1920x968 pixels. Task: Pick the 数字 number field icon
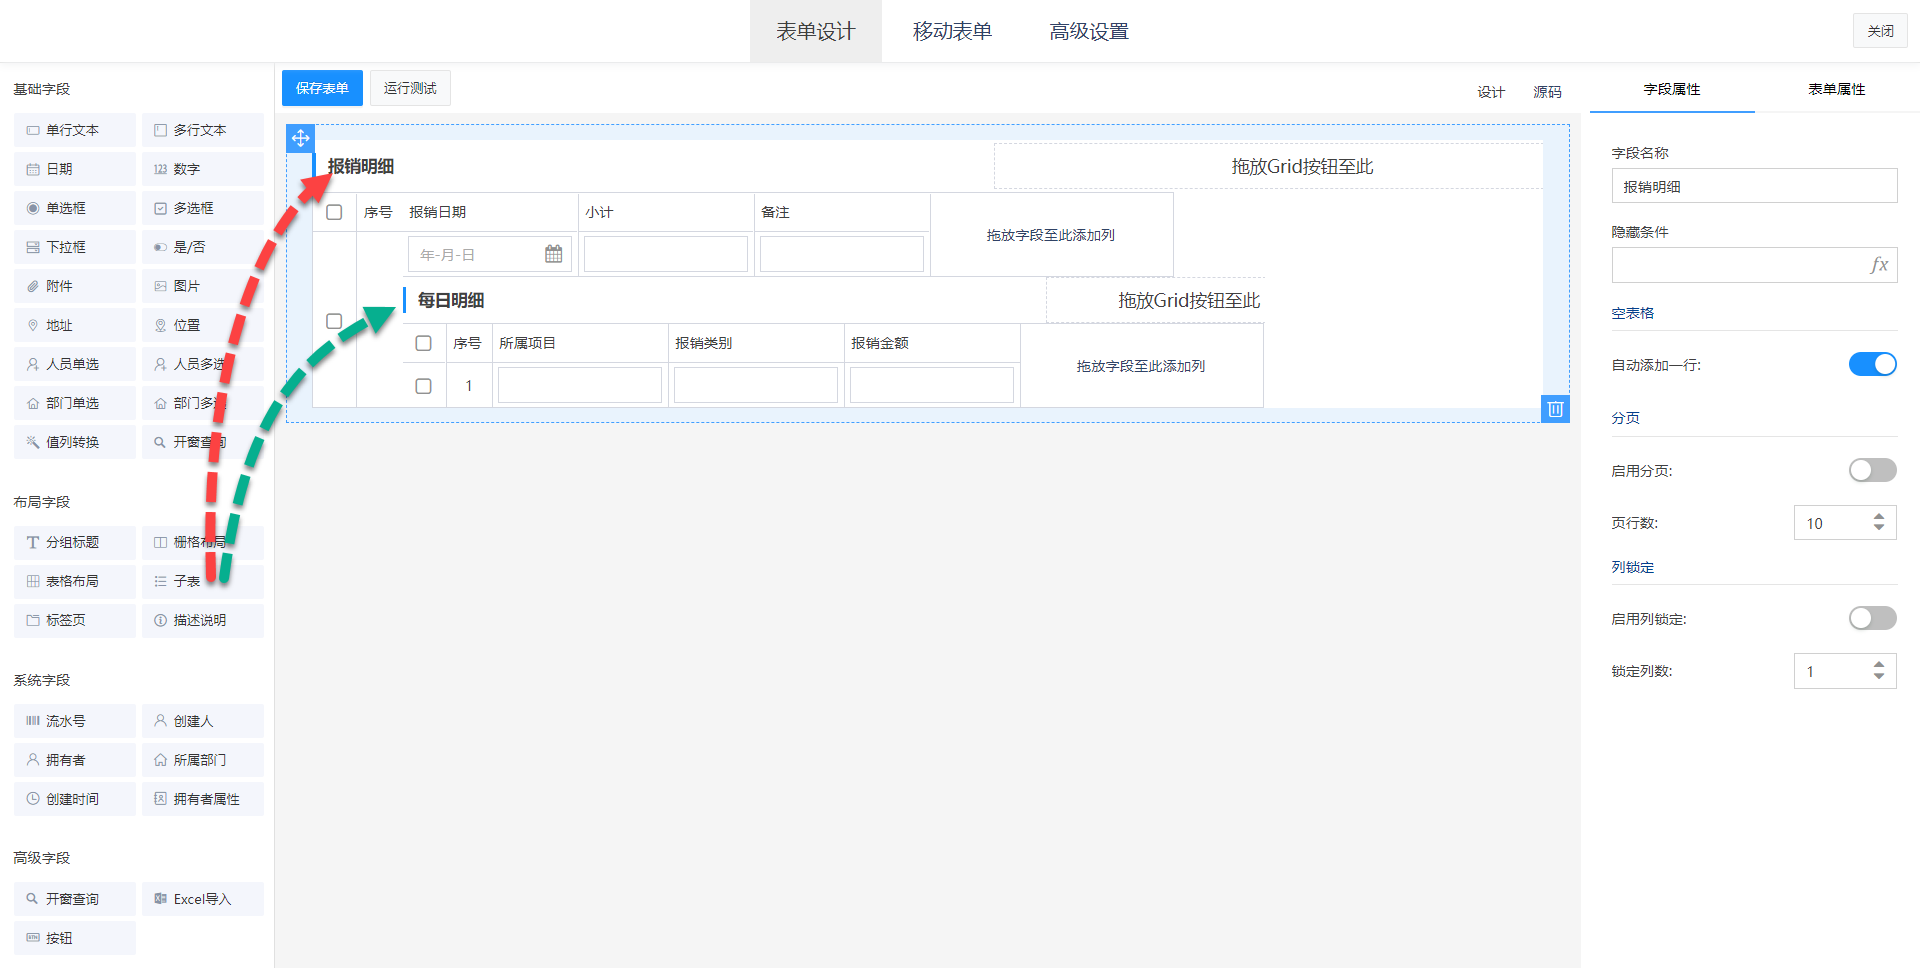click(x=160, y=169)
